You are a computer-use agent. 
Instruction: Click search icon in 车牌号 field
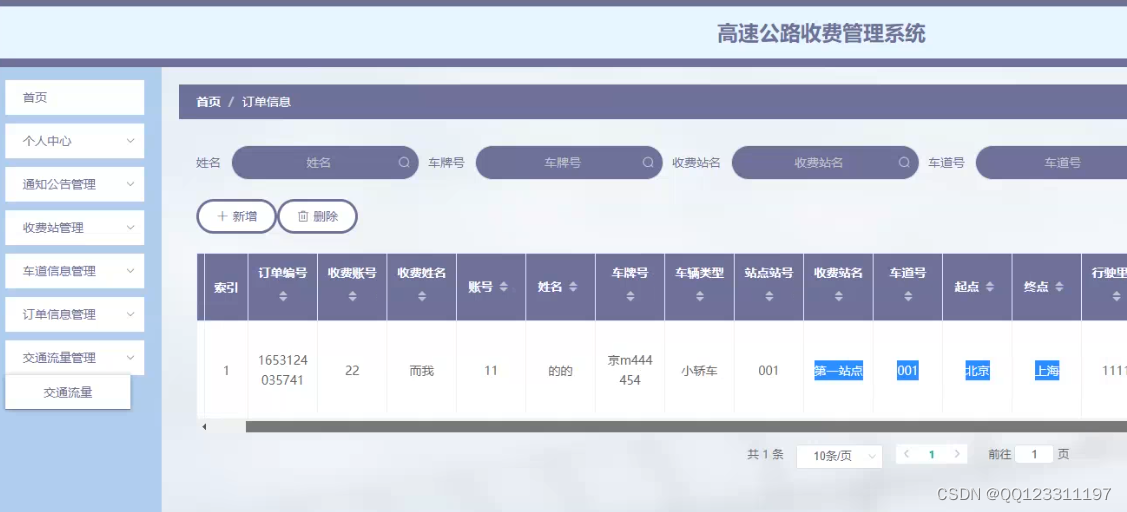click(648, 163)
